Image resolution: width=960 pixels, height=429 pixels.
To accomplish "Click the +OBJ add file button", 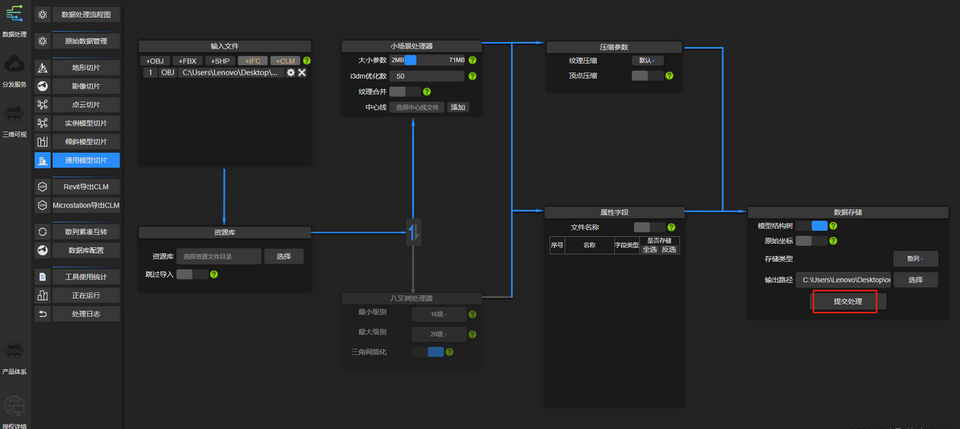I will tap(155, 61).
